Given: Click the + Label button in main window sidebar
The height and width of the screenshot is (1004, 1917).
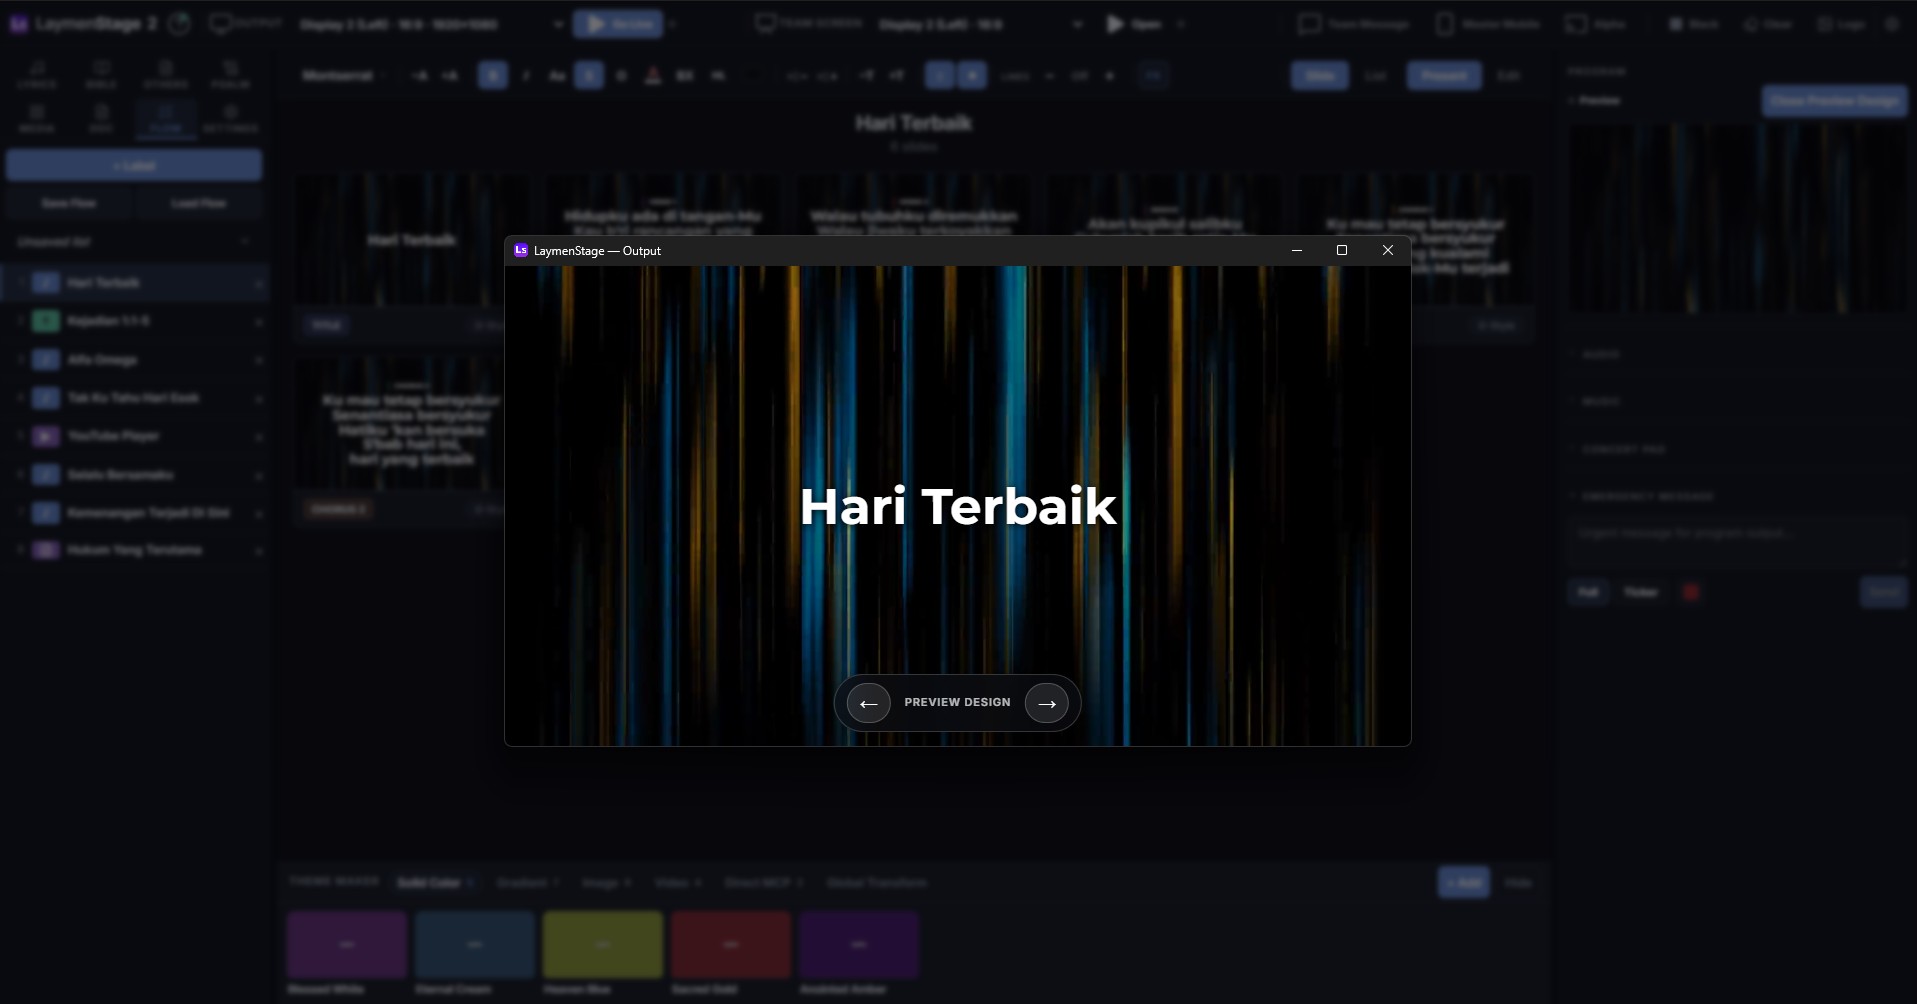Looking at the screenshot, I should pyautogui.click(x=134, y=165).
